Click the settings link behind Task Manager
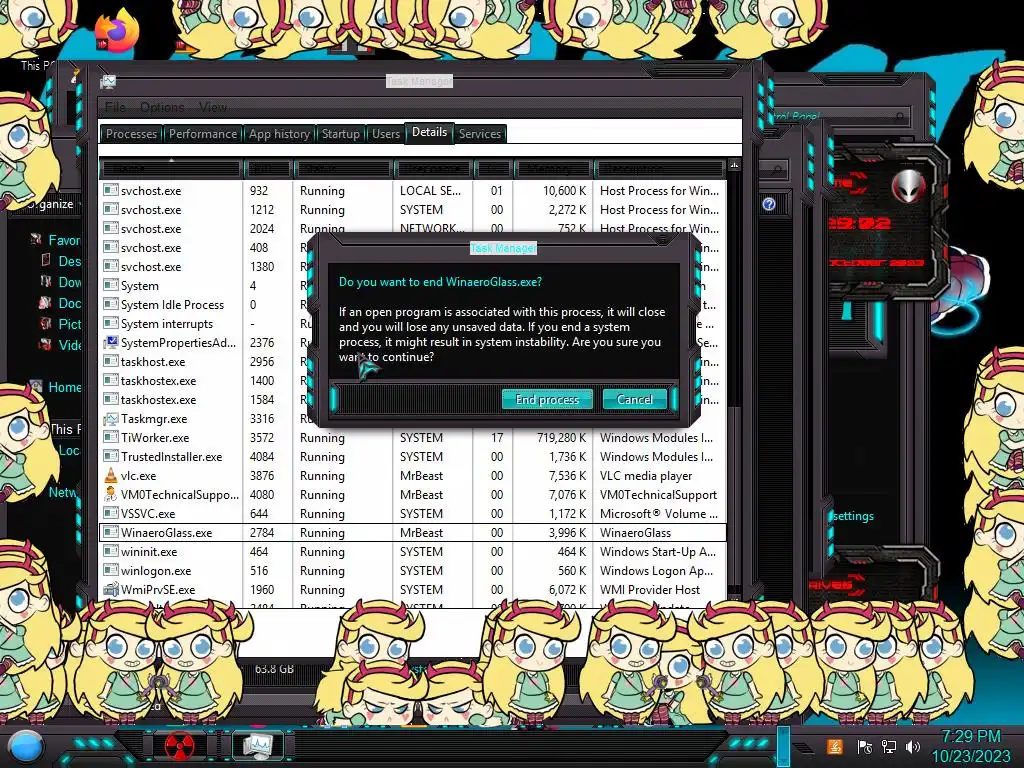 coord(854,516)
